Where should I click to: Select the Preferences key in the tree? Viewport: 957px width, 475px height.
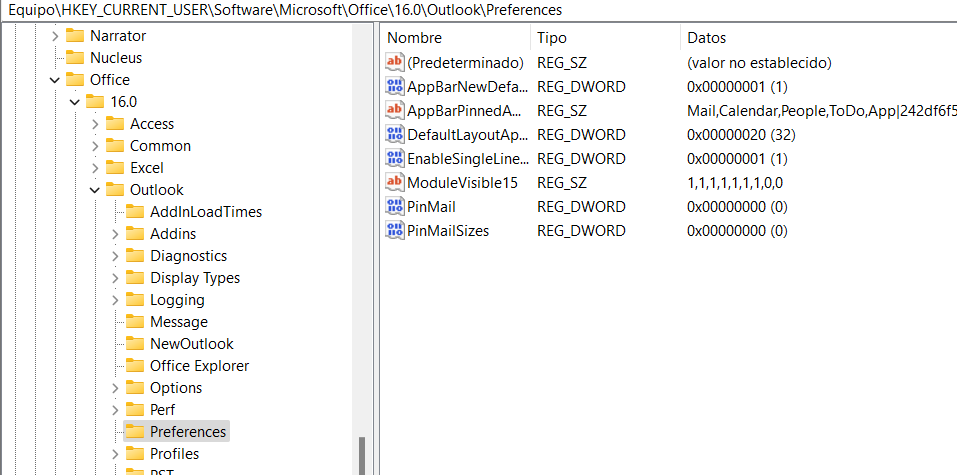coord(188,432)
